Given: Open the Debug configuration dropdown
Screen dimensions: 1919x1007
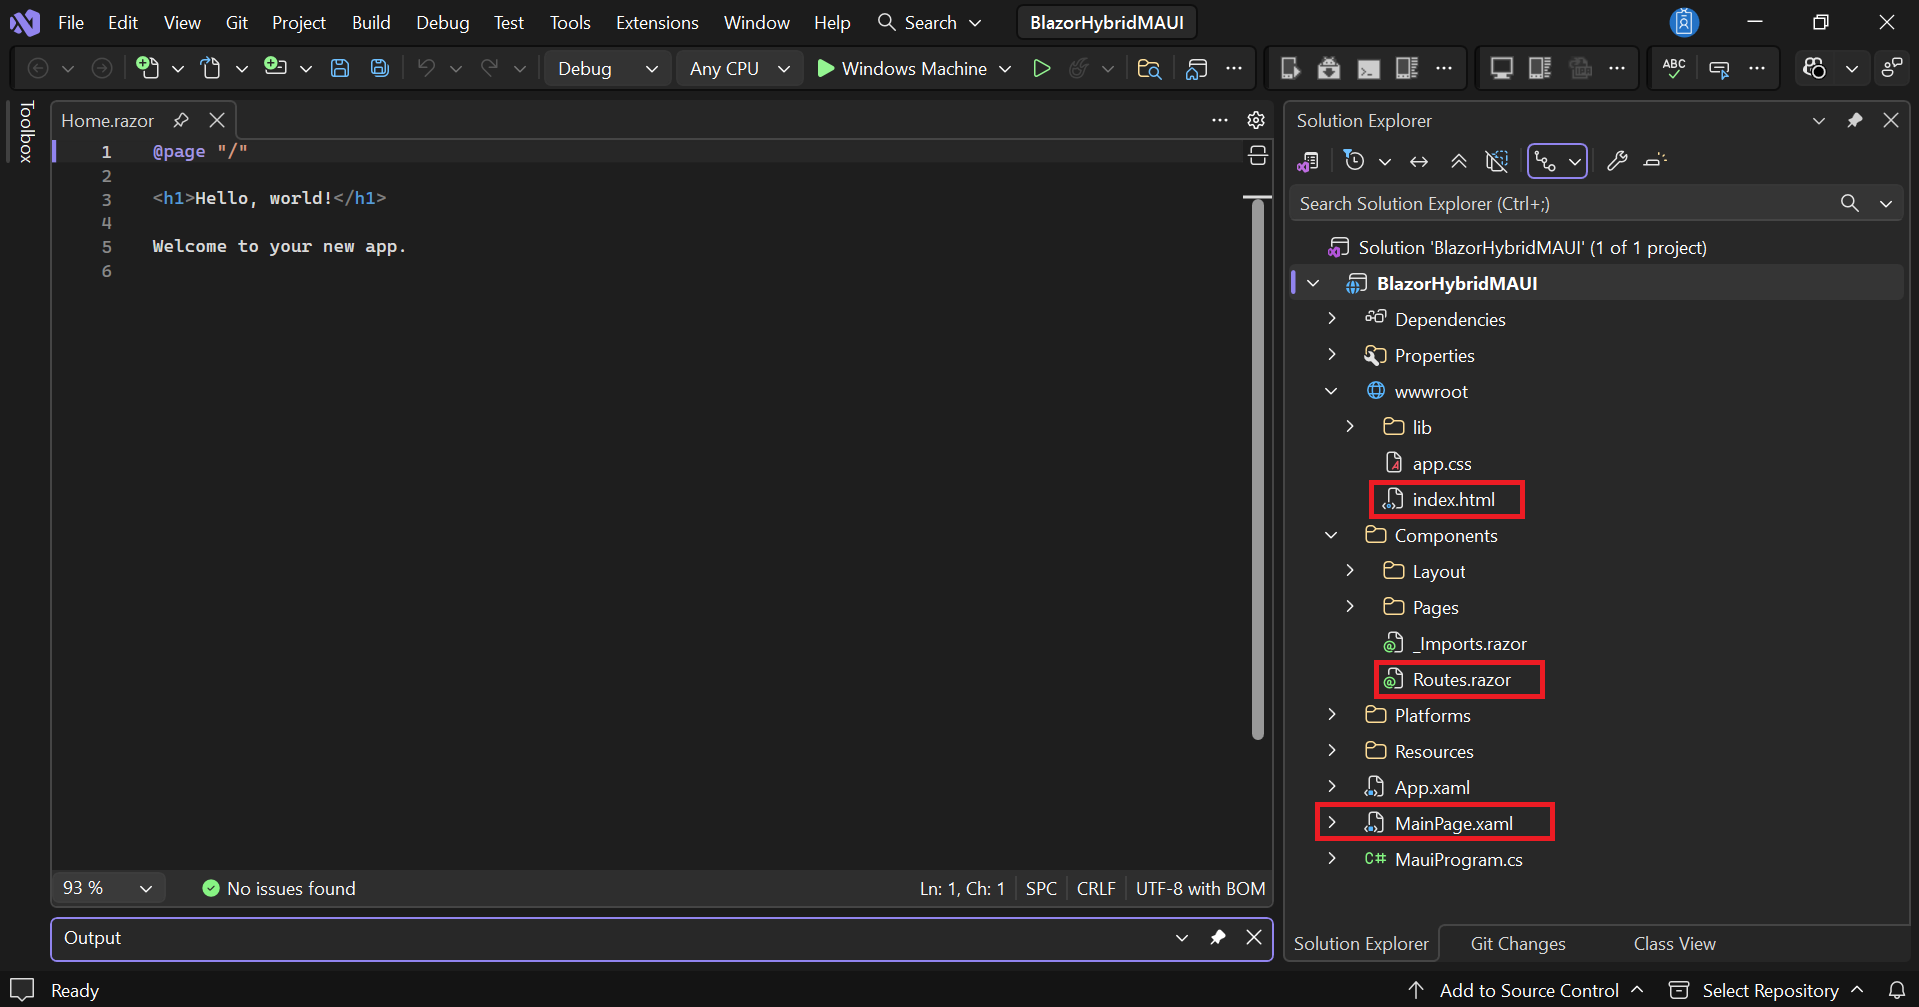Looking at the screenshot, I should pyautogui.click(x=608, y=68).
